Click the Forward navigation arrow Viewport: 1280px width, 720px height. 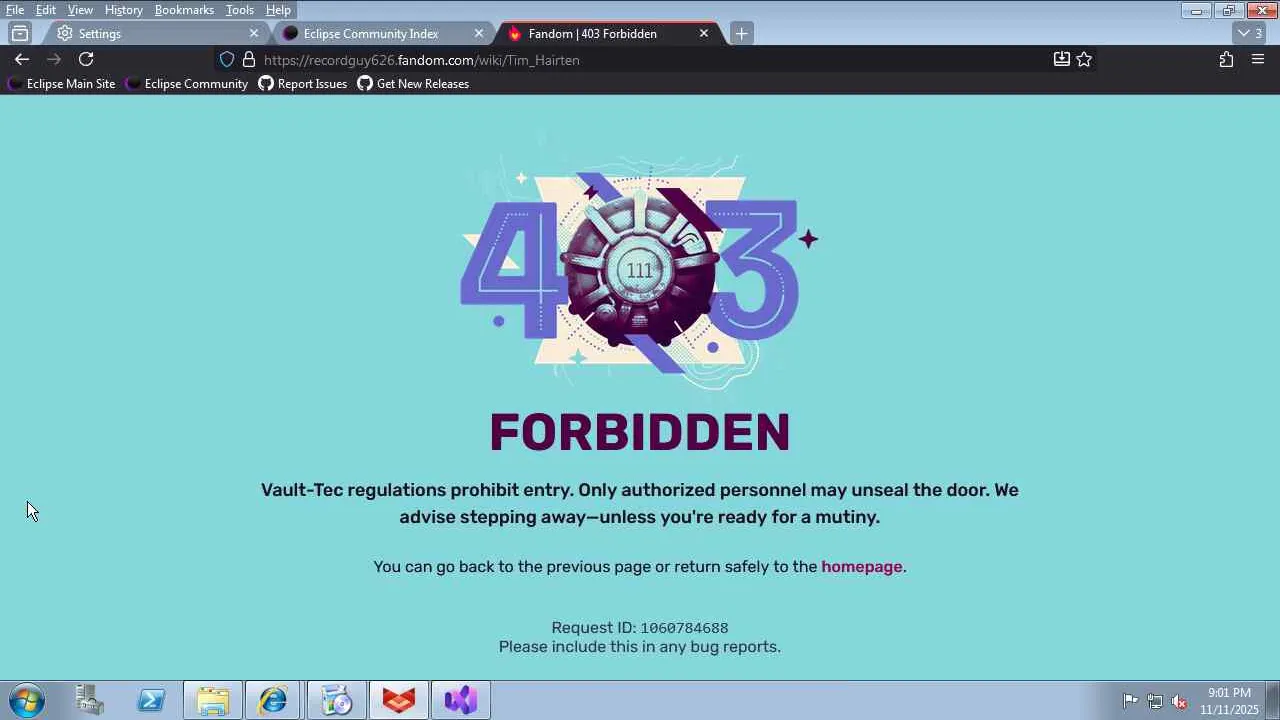pyautogui.click(x=54, y=59)
